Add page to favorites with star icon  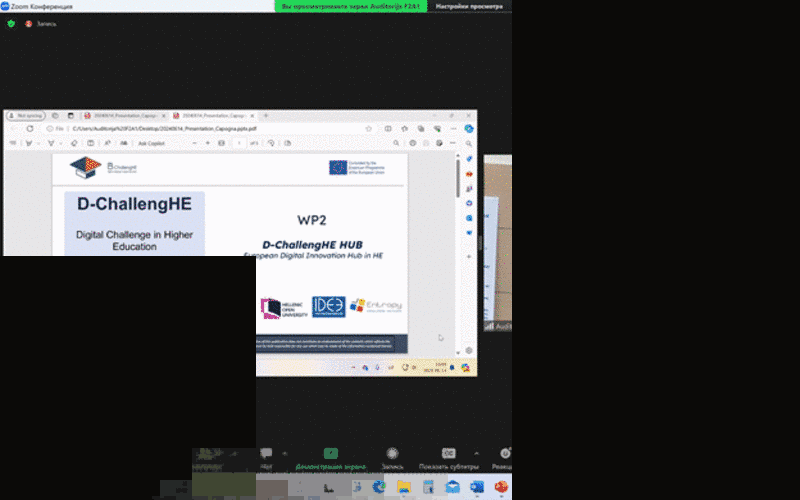[x=369, y=129]
